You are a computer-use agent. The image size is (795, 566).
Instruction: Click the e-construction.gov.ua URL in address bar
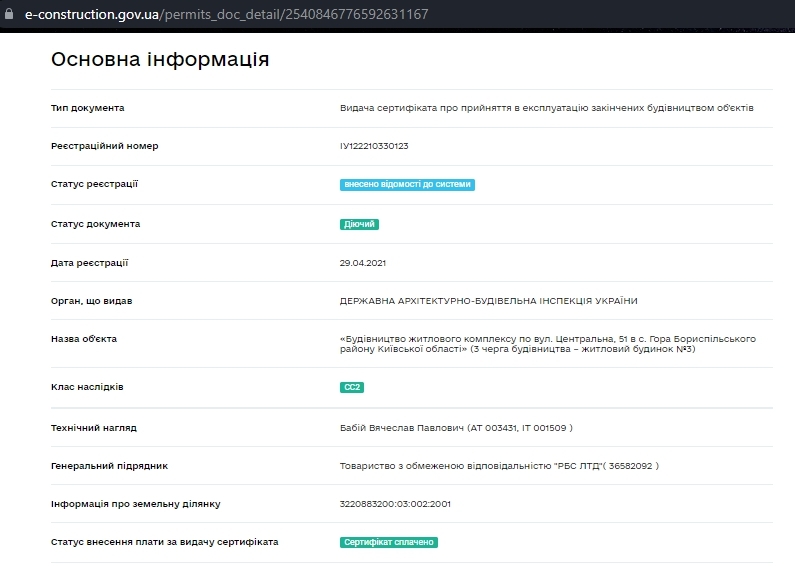pos(226,14)
